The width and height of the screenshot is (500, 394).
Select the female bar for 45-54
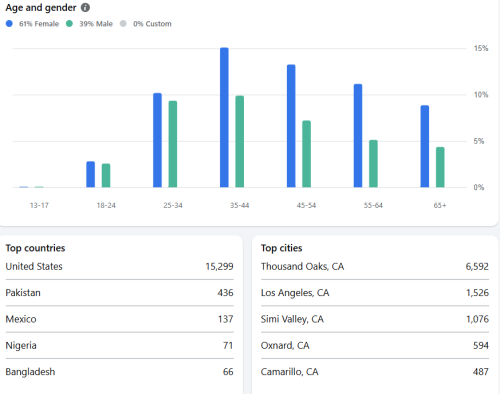tap(291, 126)
